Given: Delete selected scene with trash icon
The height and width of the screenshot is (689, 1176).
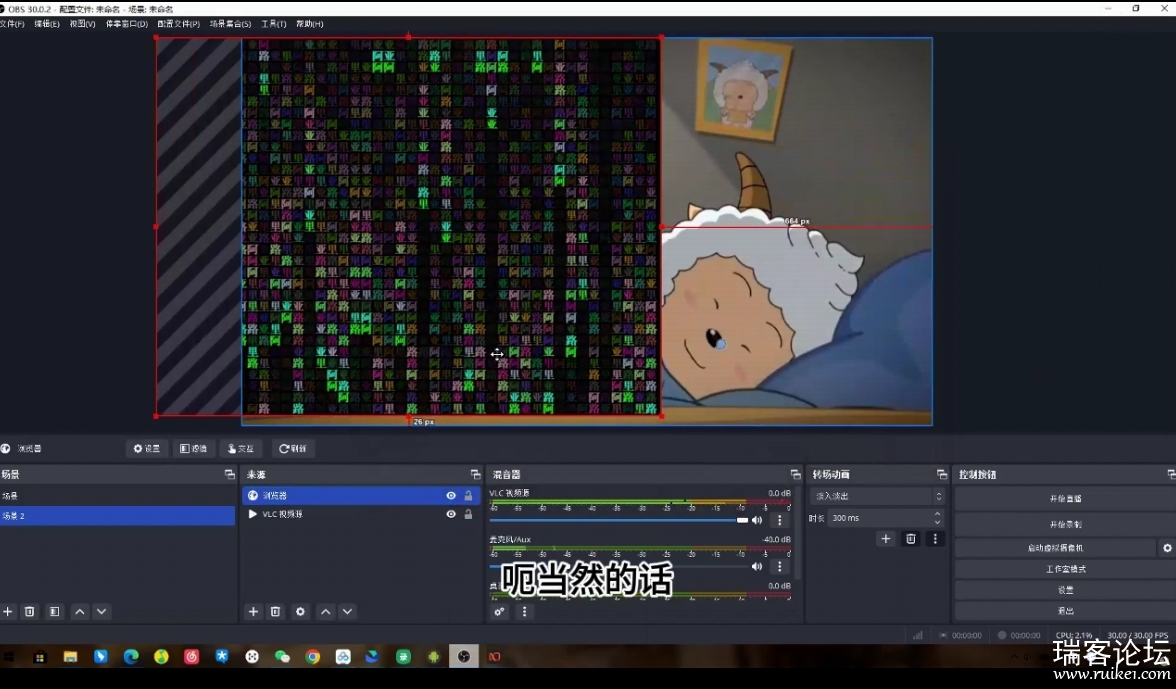Looking at the screenshot, I should click(x=30, y=612).
